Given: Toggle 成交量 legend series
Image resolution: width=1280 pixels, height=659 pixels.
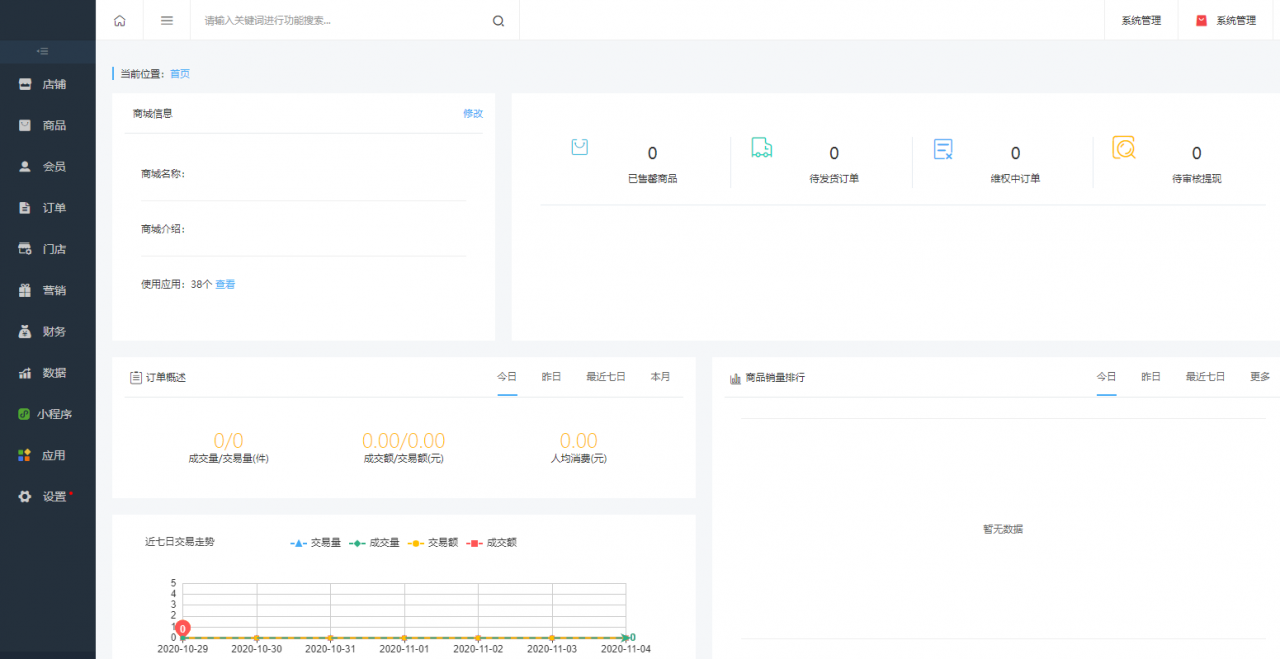Looking at the screenshot, I should pyautogui.click(x=374, y=543).
